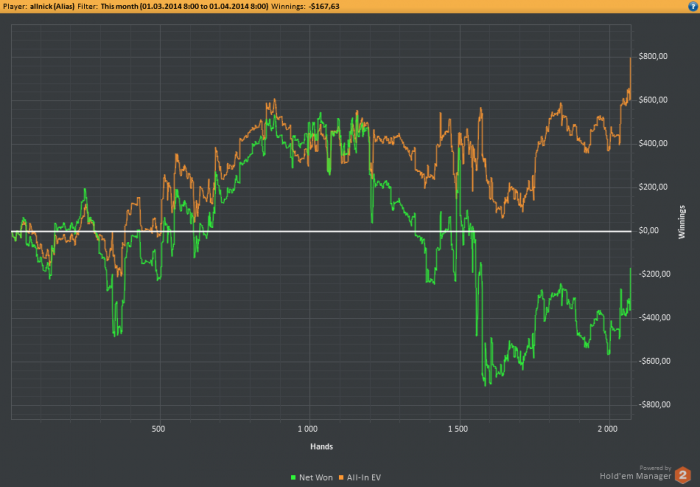
Task: Click the 'Winnings' vertical axis title
Action: 682,222
